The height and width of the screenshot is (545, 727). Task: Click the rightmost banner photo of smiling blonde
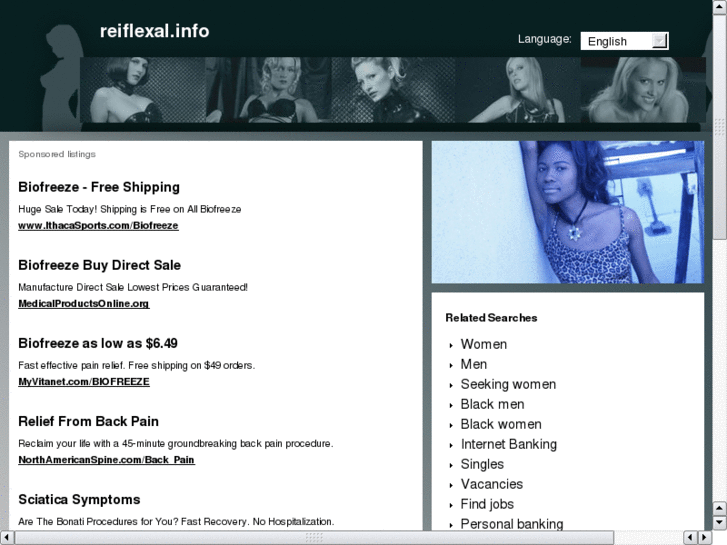click(643, 90)
